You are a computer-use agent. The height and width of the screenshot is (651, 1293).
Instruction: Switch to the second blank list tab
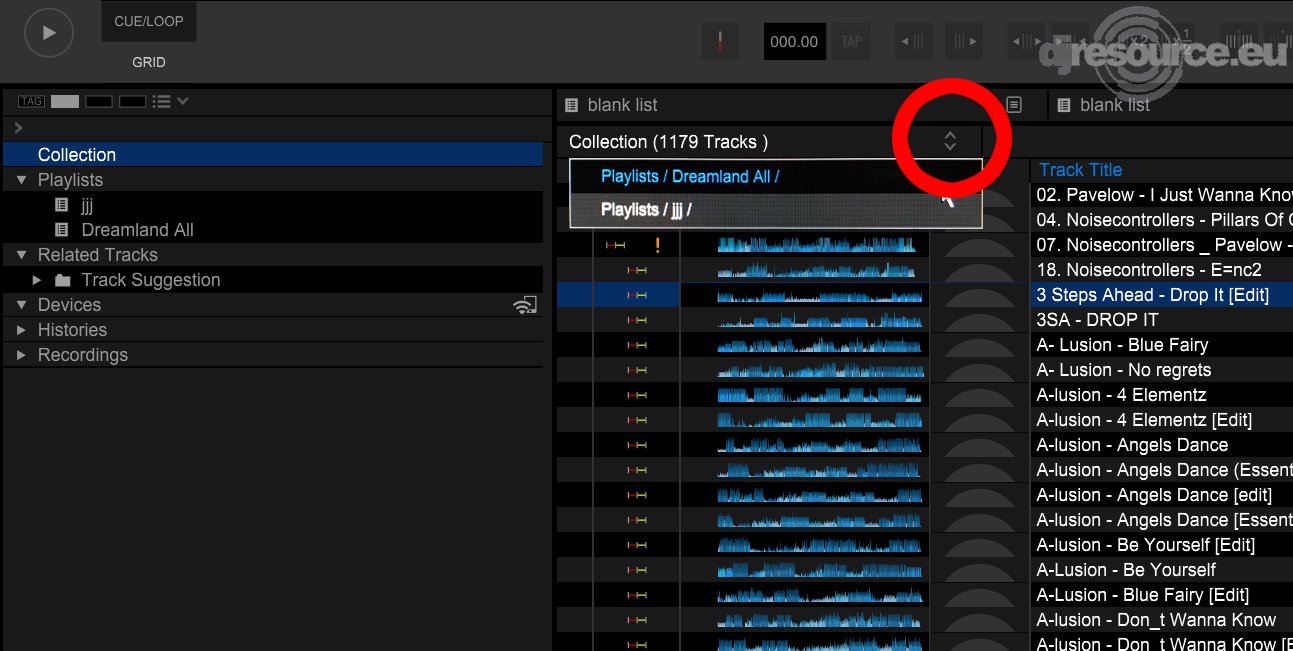[1115, 105]
